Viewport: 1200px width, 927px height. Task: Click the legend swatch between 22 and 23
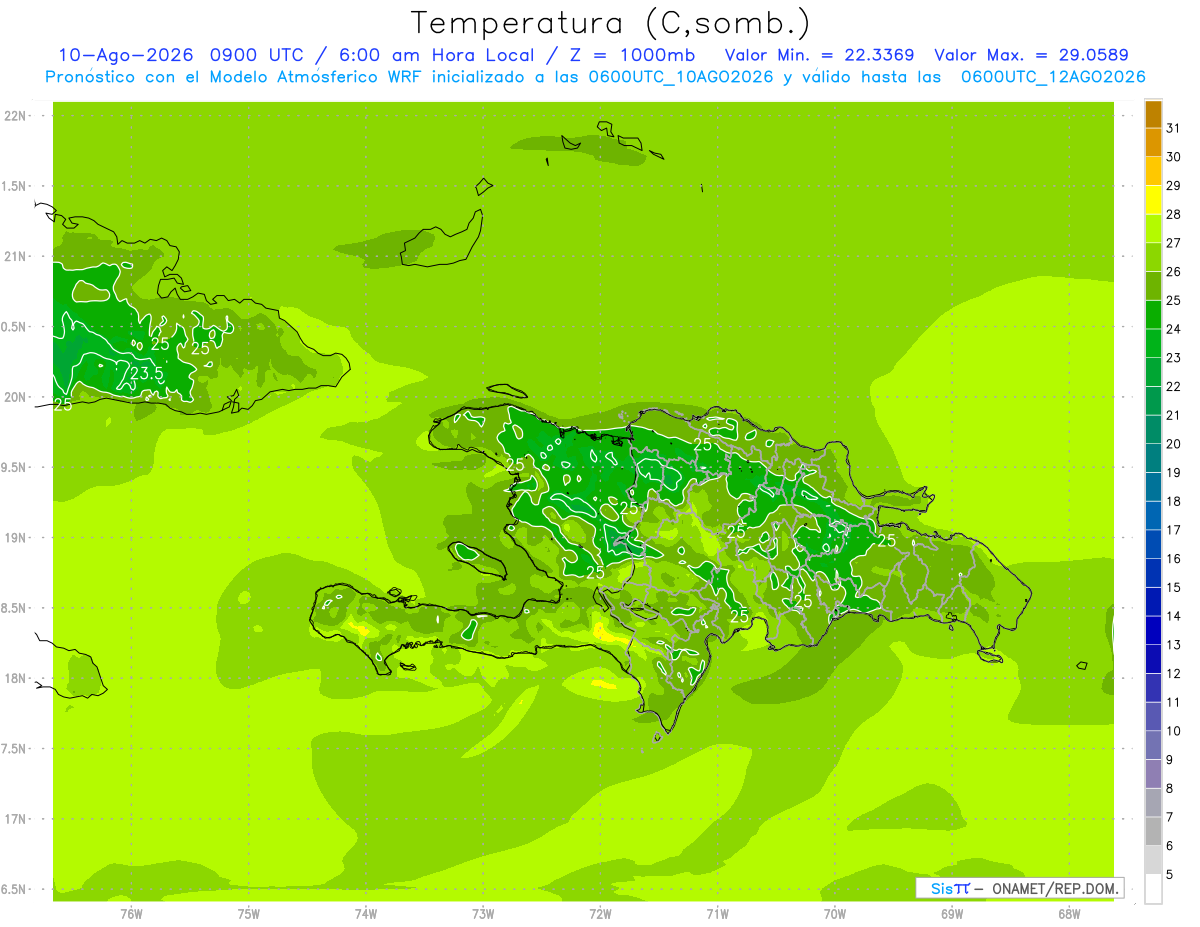tap(1153, 372)
